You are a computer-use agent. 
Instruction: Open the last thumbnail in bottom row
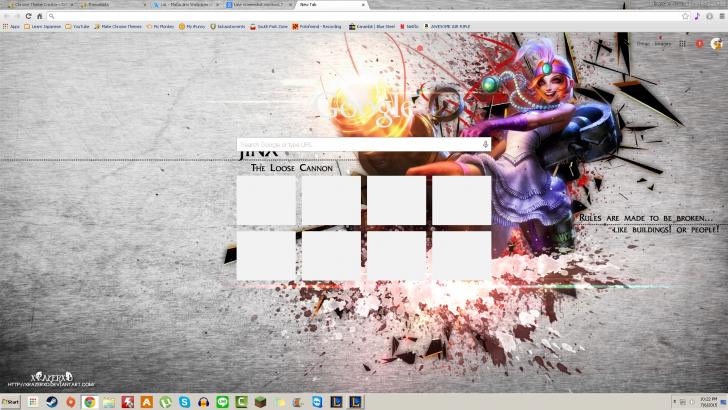click(462, 256)
